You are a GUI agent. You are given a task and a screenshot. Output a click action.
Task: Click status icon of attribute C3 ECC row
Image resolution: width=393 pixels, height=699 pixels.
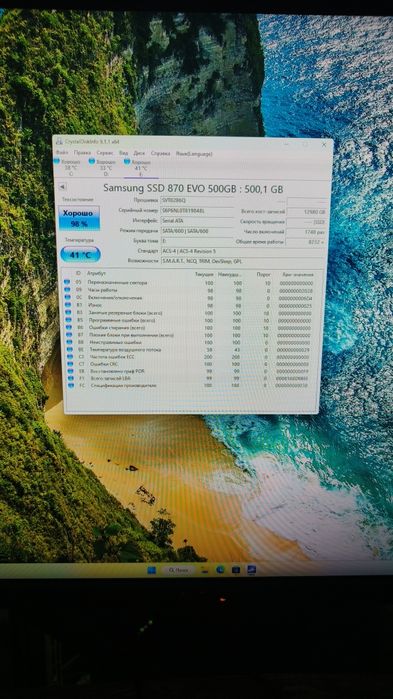point(70,357)
